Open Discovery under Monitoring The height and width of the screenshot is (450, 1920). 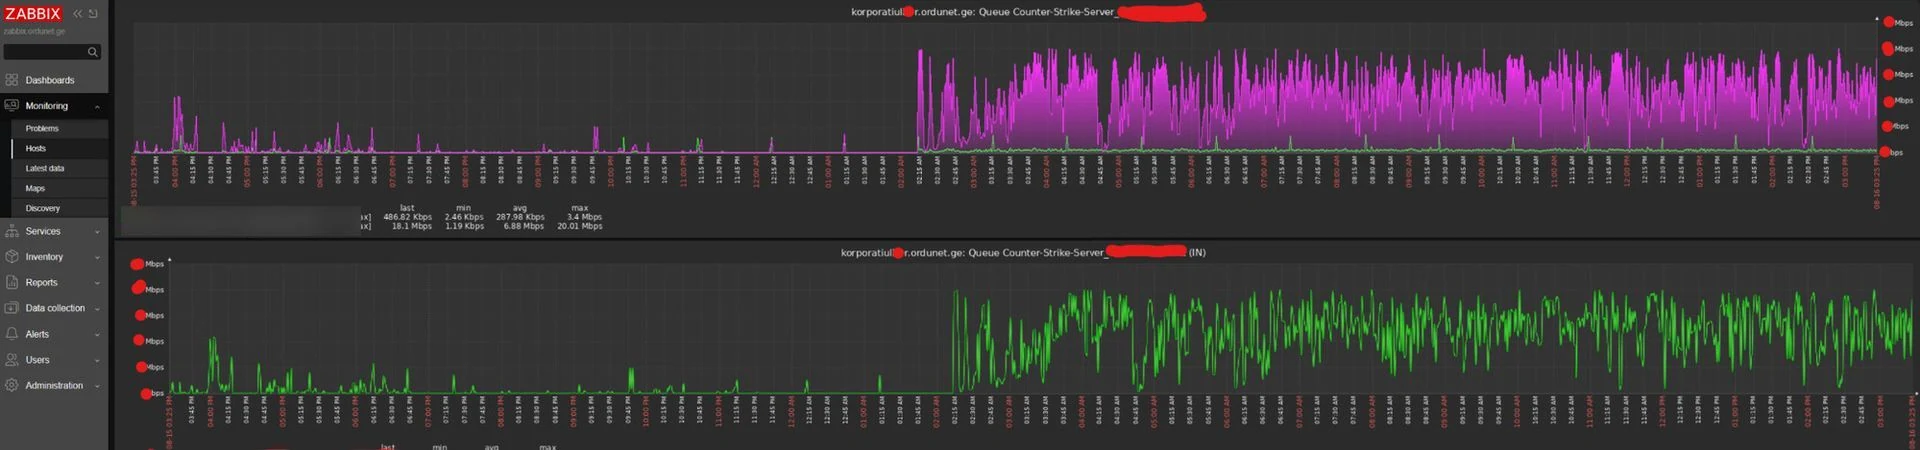(x=43, y=208)
